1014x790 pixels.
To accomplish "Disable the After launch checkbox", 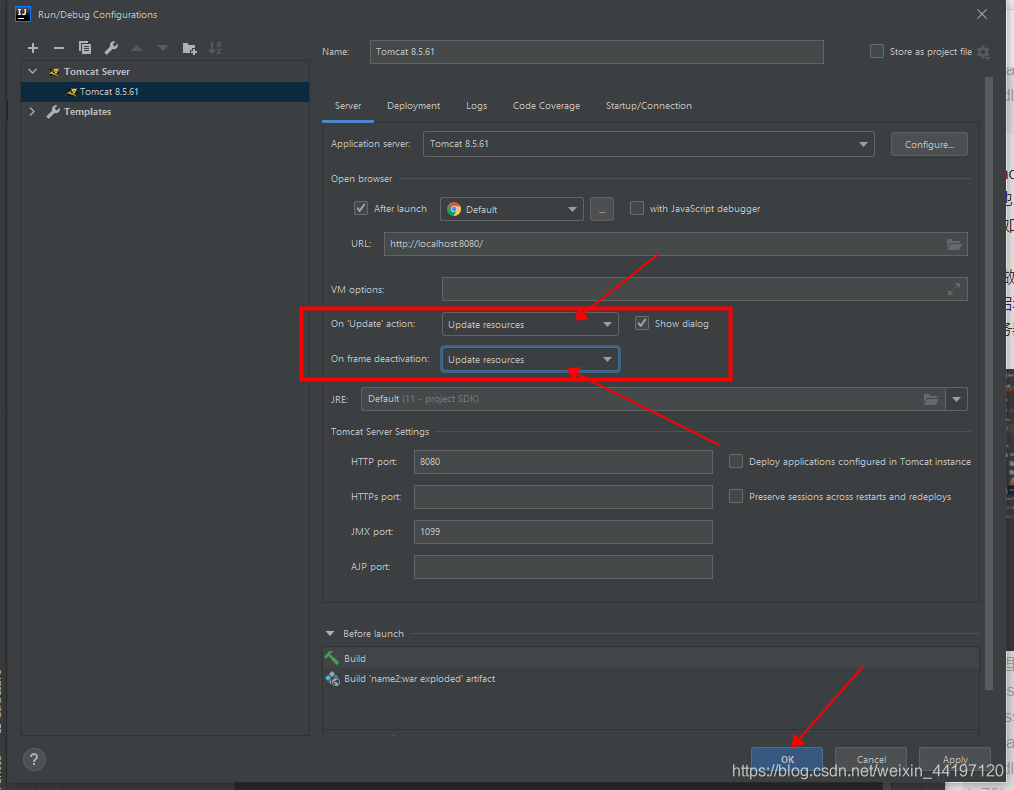I will (x=361, y=209).
